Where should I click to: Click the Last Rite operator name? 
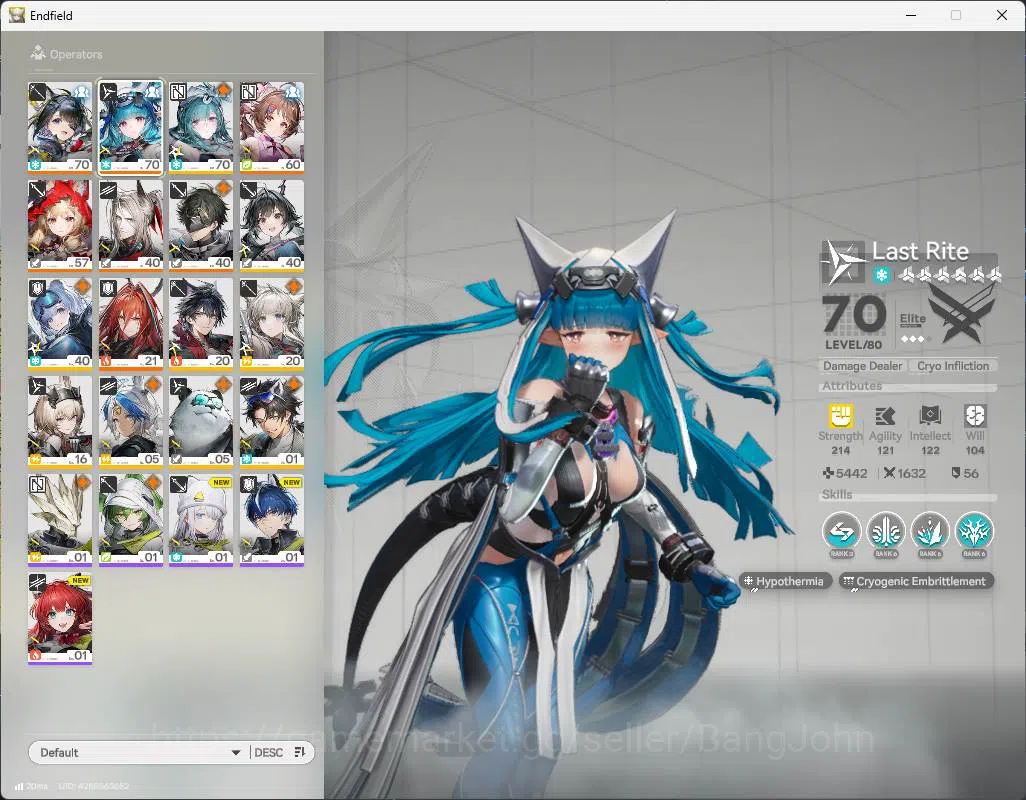(x=920, y=251)
